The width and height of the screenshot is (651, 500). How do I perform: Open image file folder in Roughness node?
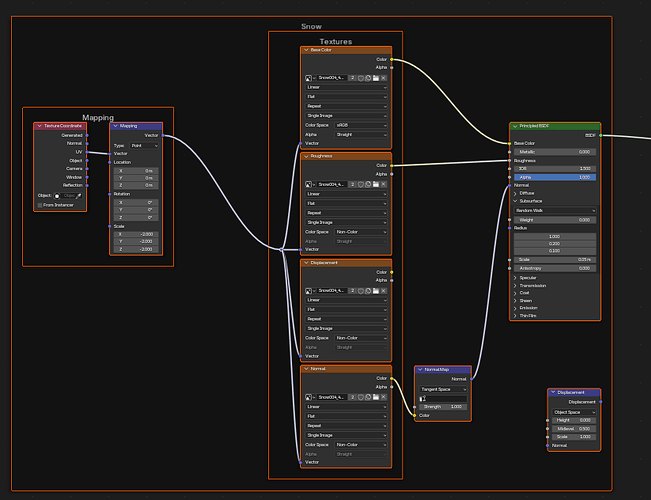(x=376, y=184)
